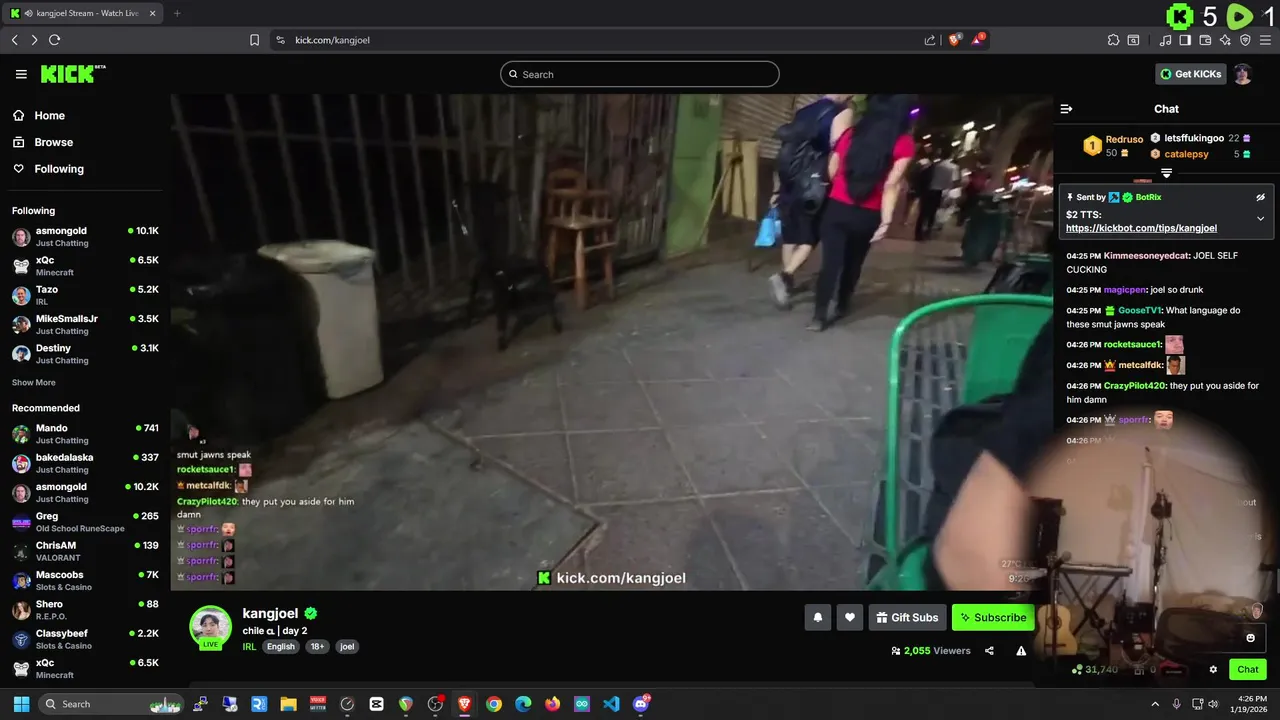This screenshot has height=720, width=1280.
Task: Open Shero's R.E.P.O. stream
Action: tap(85, 610)
